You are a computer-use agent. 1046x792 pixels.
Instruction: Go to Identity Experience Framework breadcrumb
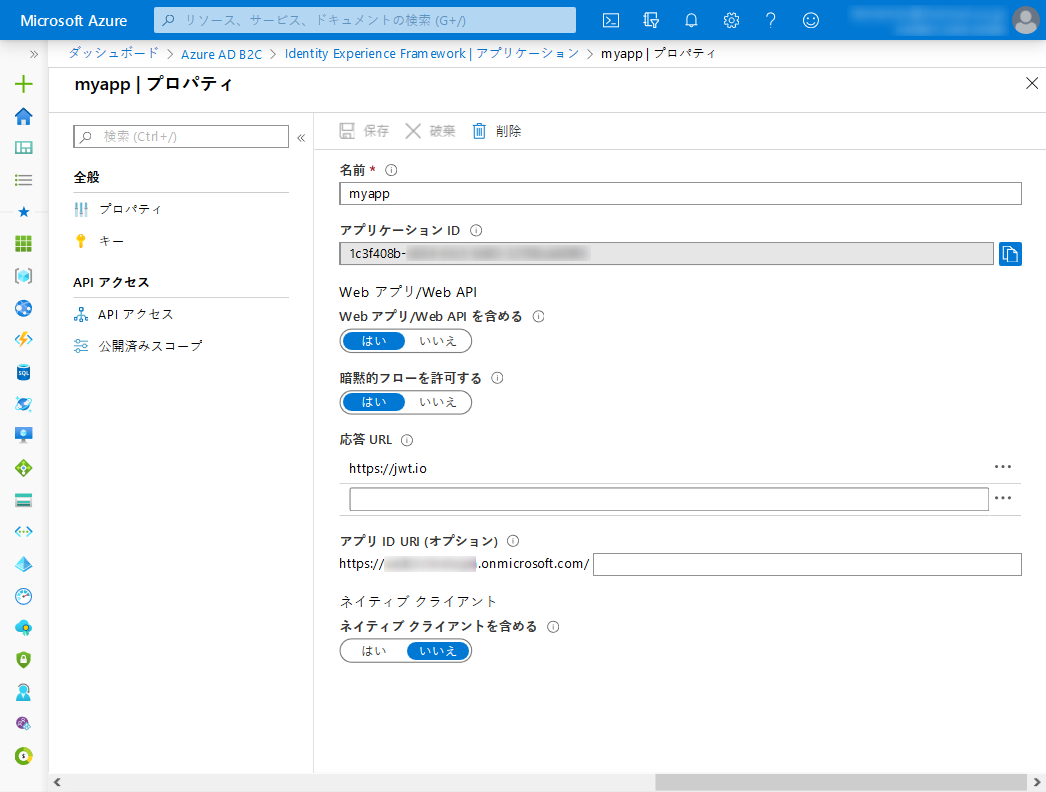[432, 53]
